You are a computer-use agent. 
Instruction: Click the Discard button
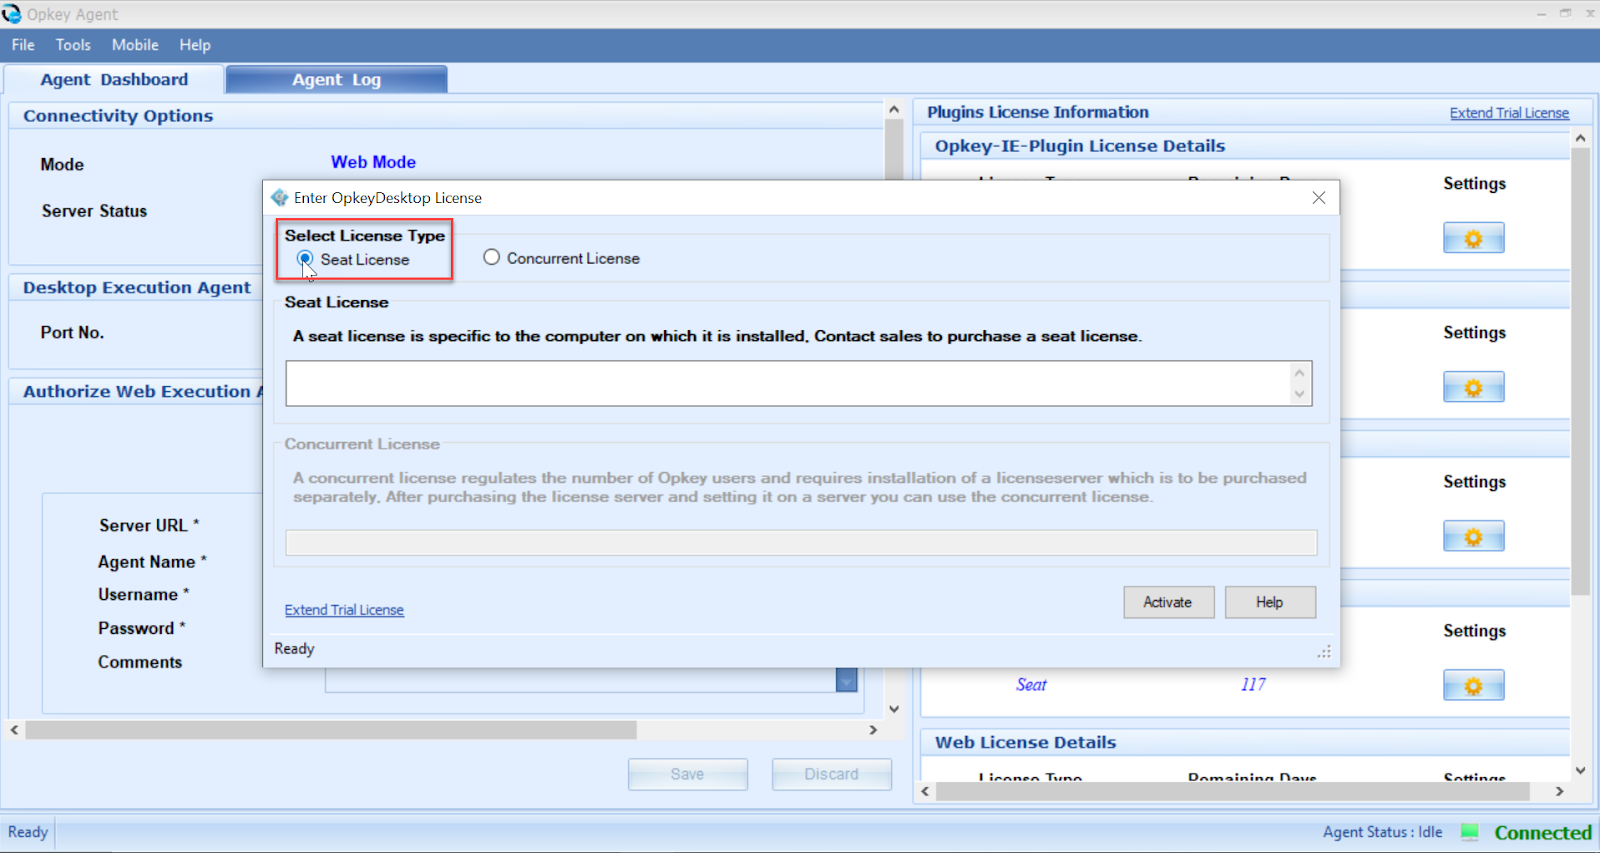831,774
